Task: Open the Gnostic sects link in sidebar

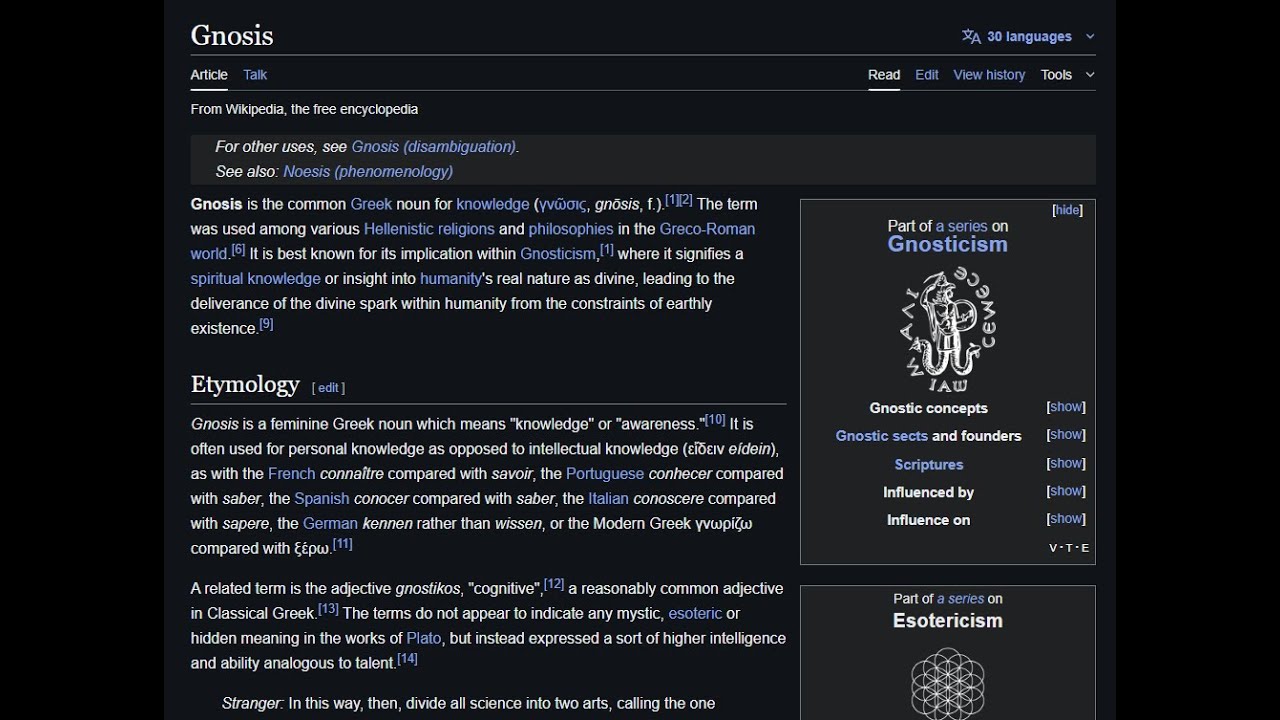Action: pos(881,436)
